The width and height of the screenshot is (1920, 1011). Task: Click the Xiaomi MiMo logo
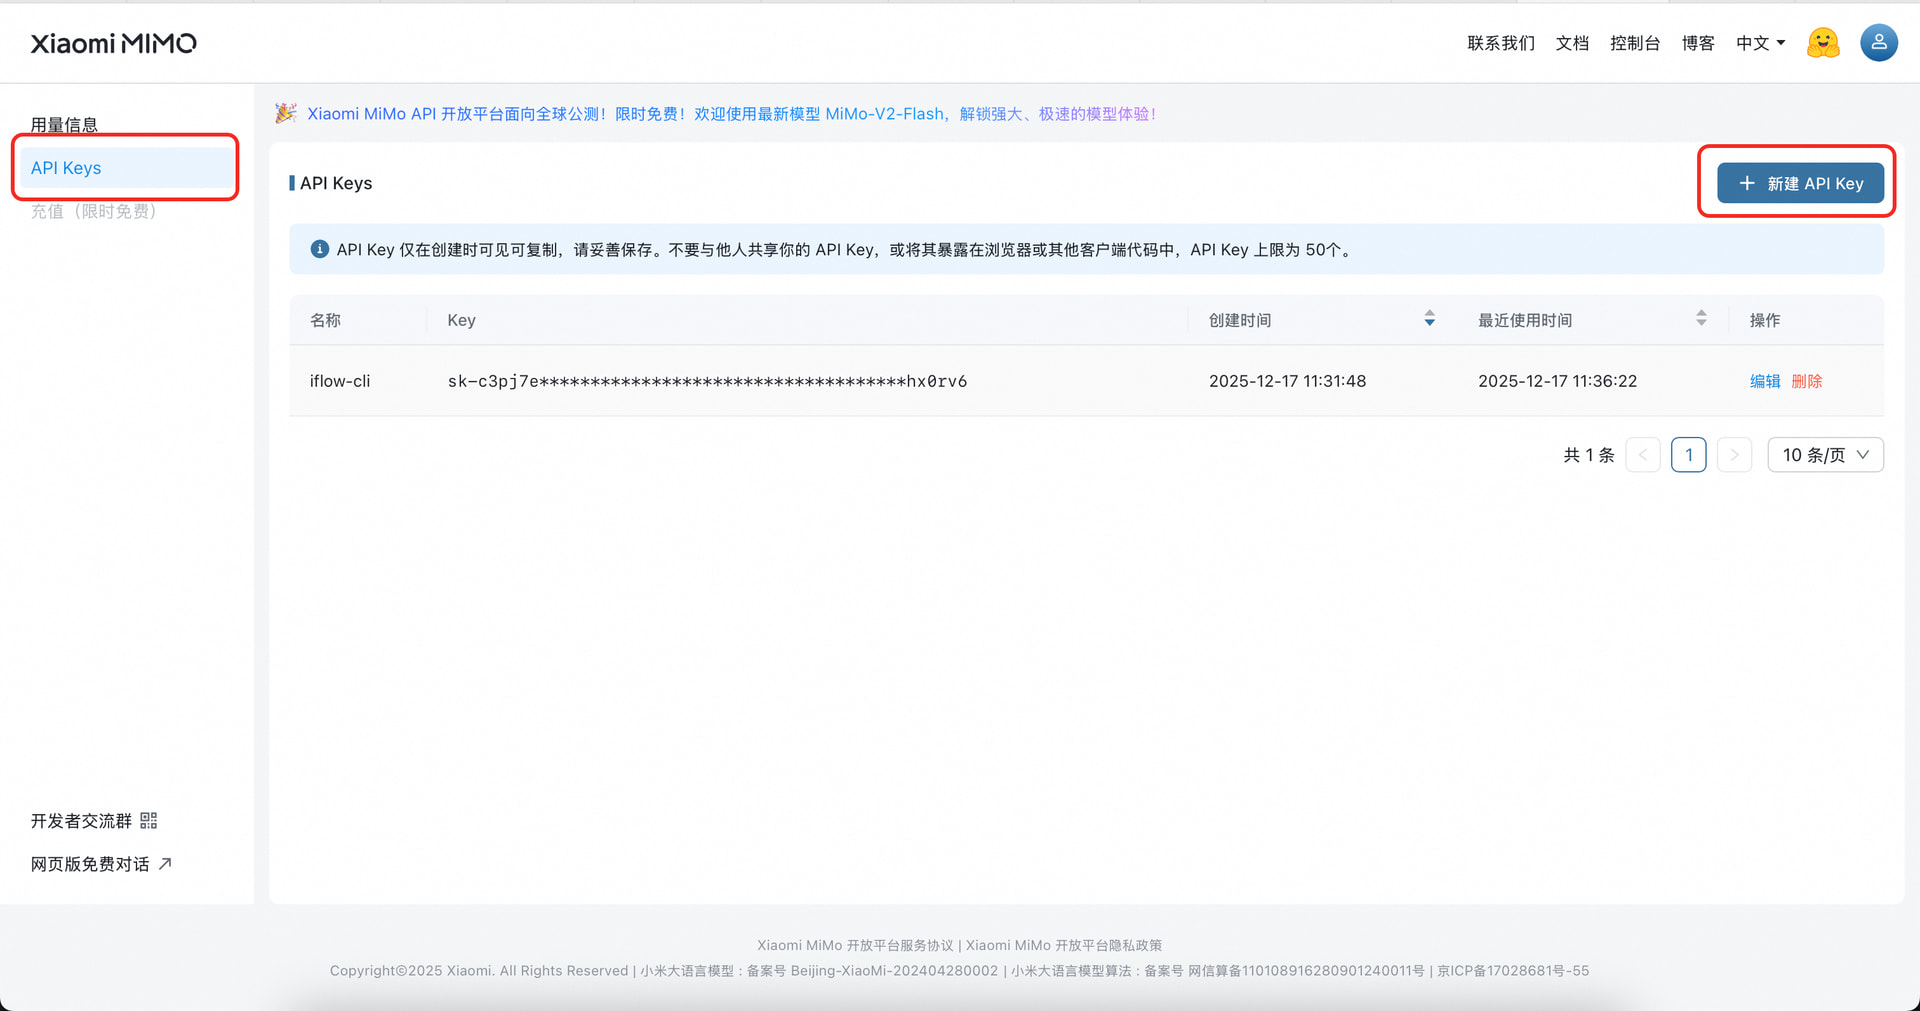click(113, 43)
